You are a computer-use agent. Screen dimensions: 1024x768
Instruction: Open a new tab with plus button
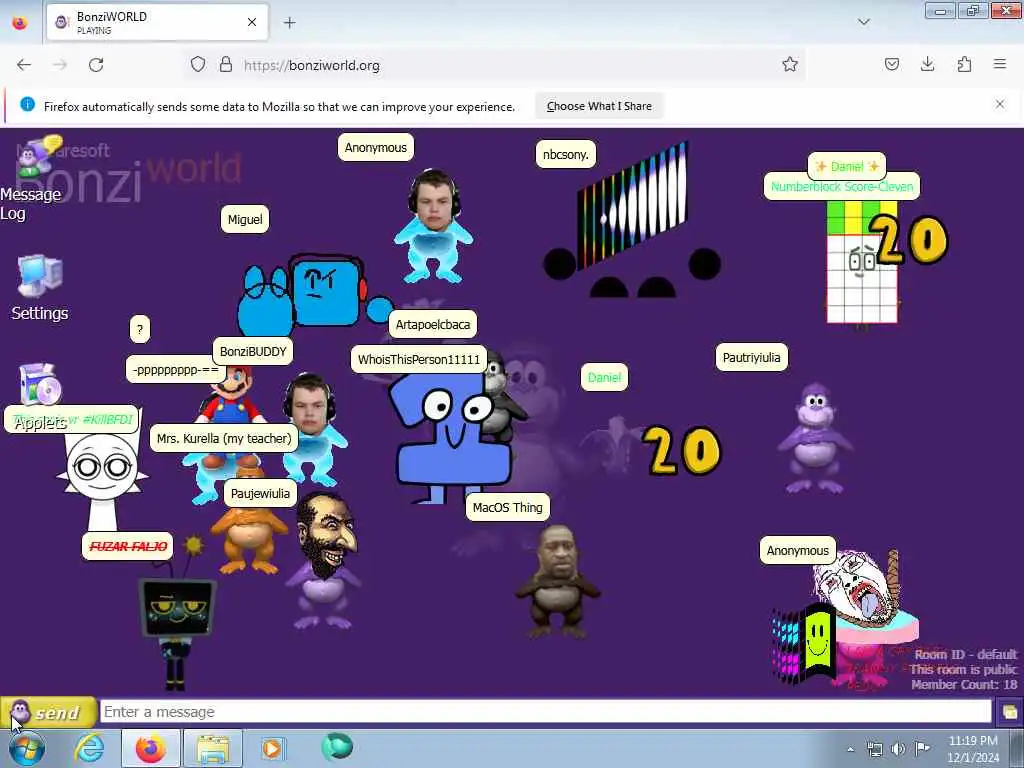click(x=289, y=23)
